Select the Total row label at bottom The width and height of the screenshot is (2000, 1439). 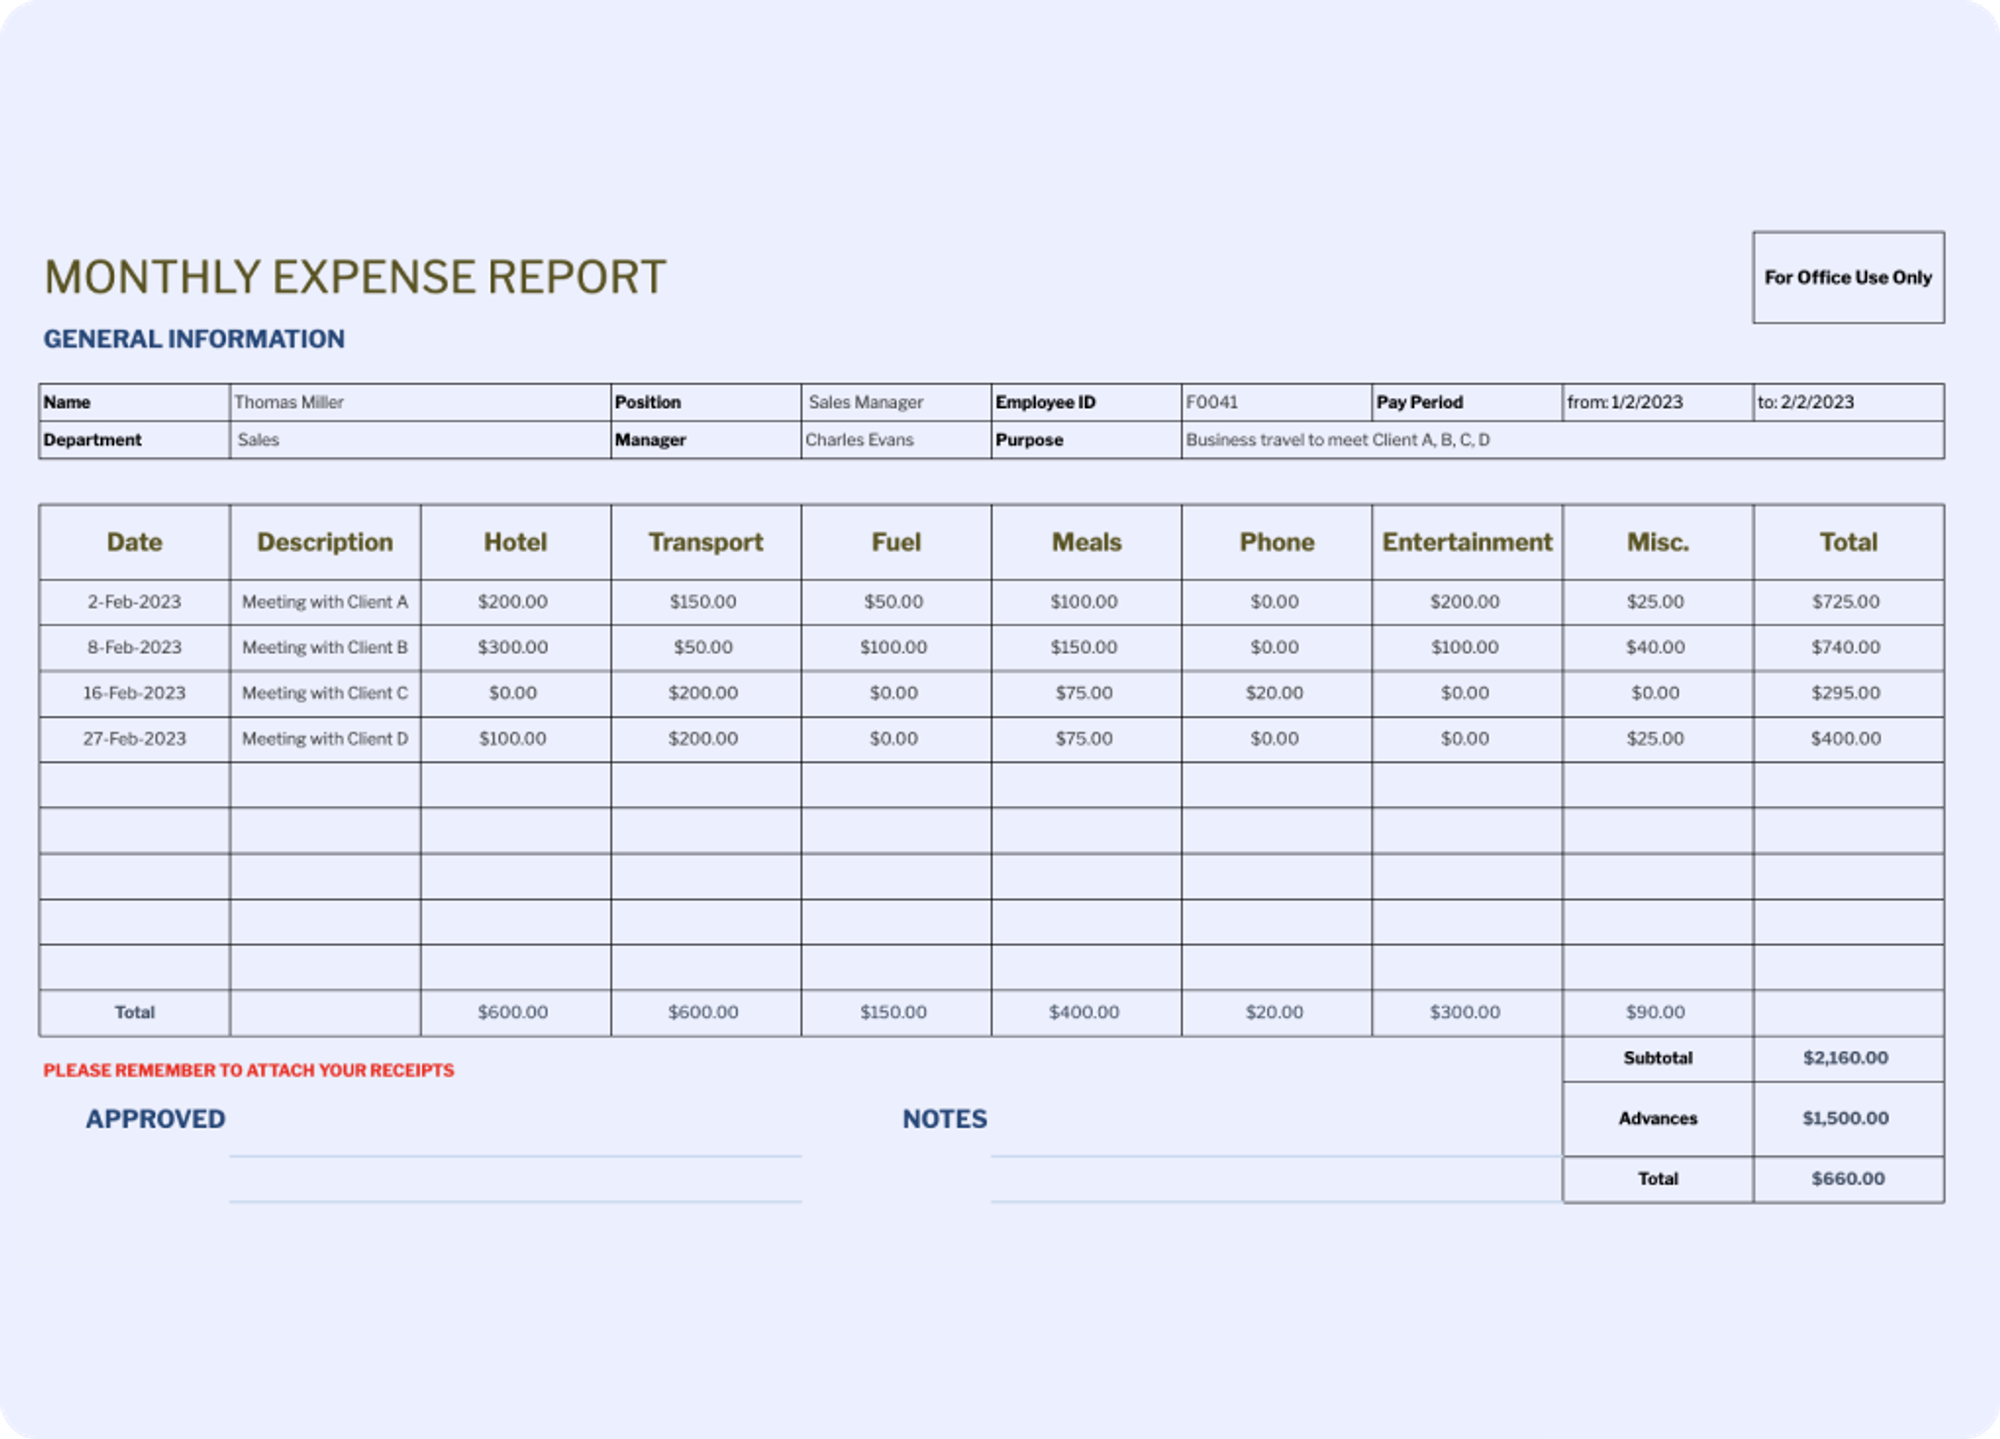[x=133, y=1012]
